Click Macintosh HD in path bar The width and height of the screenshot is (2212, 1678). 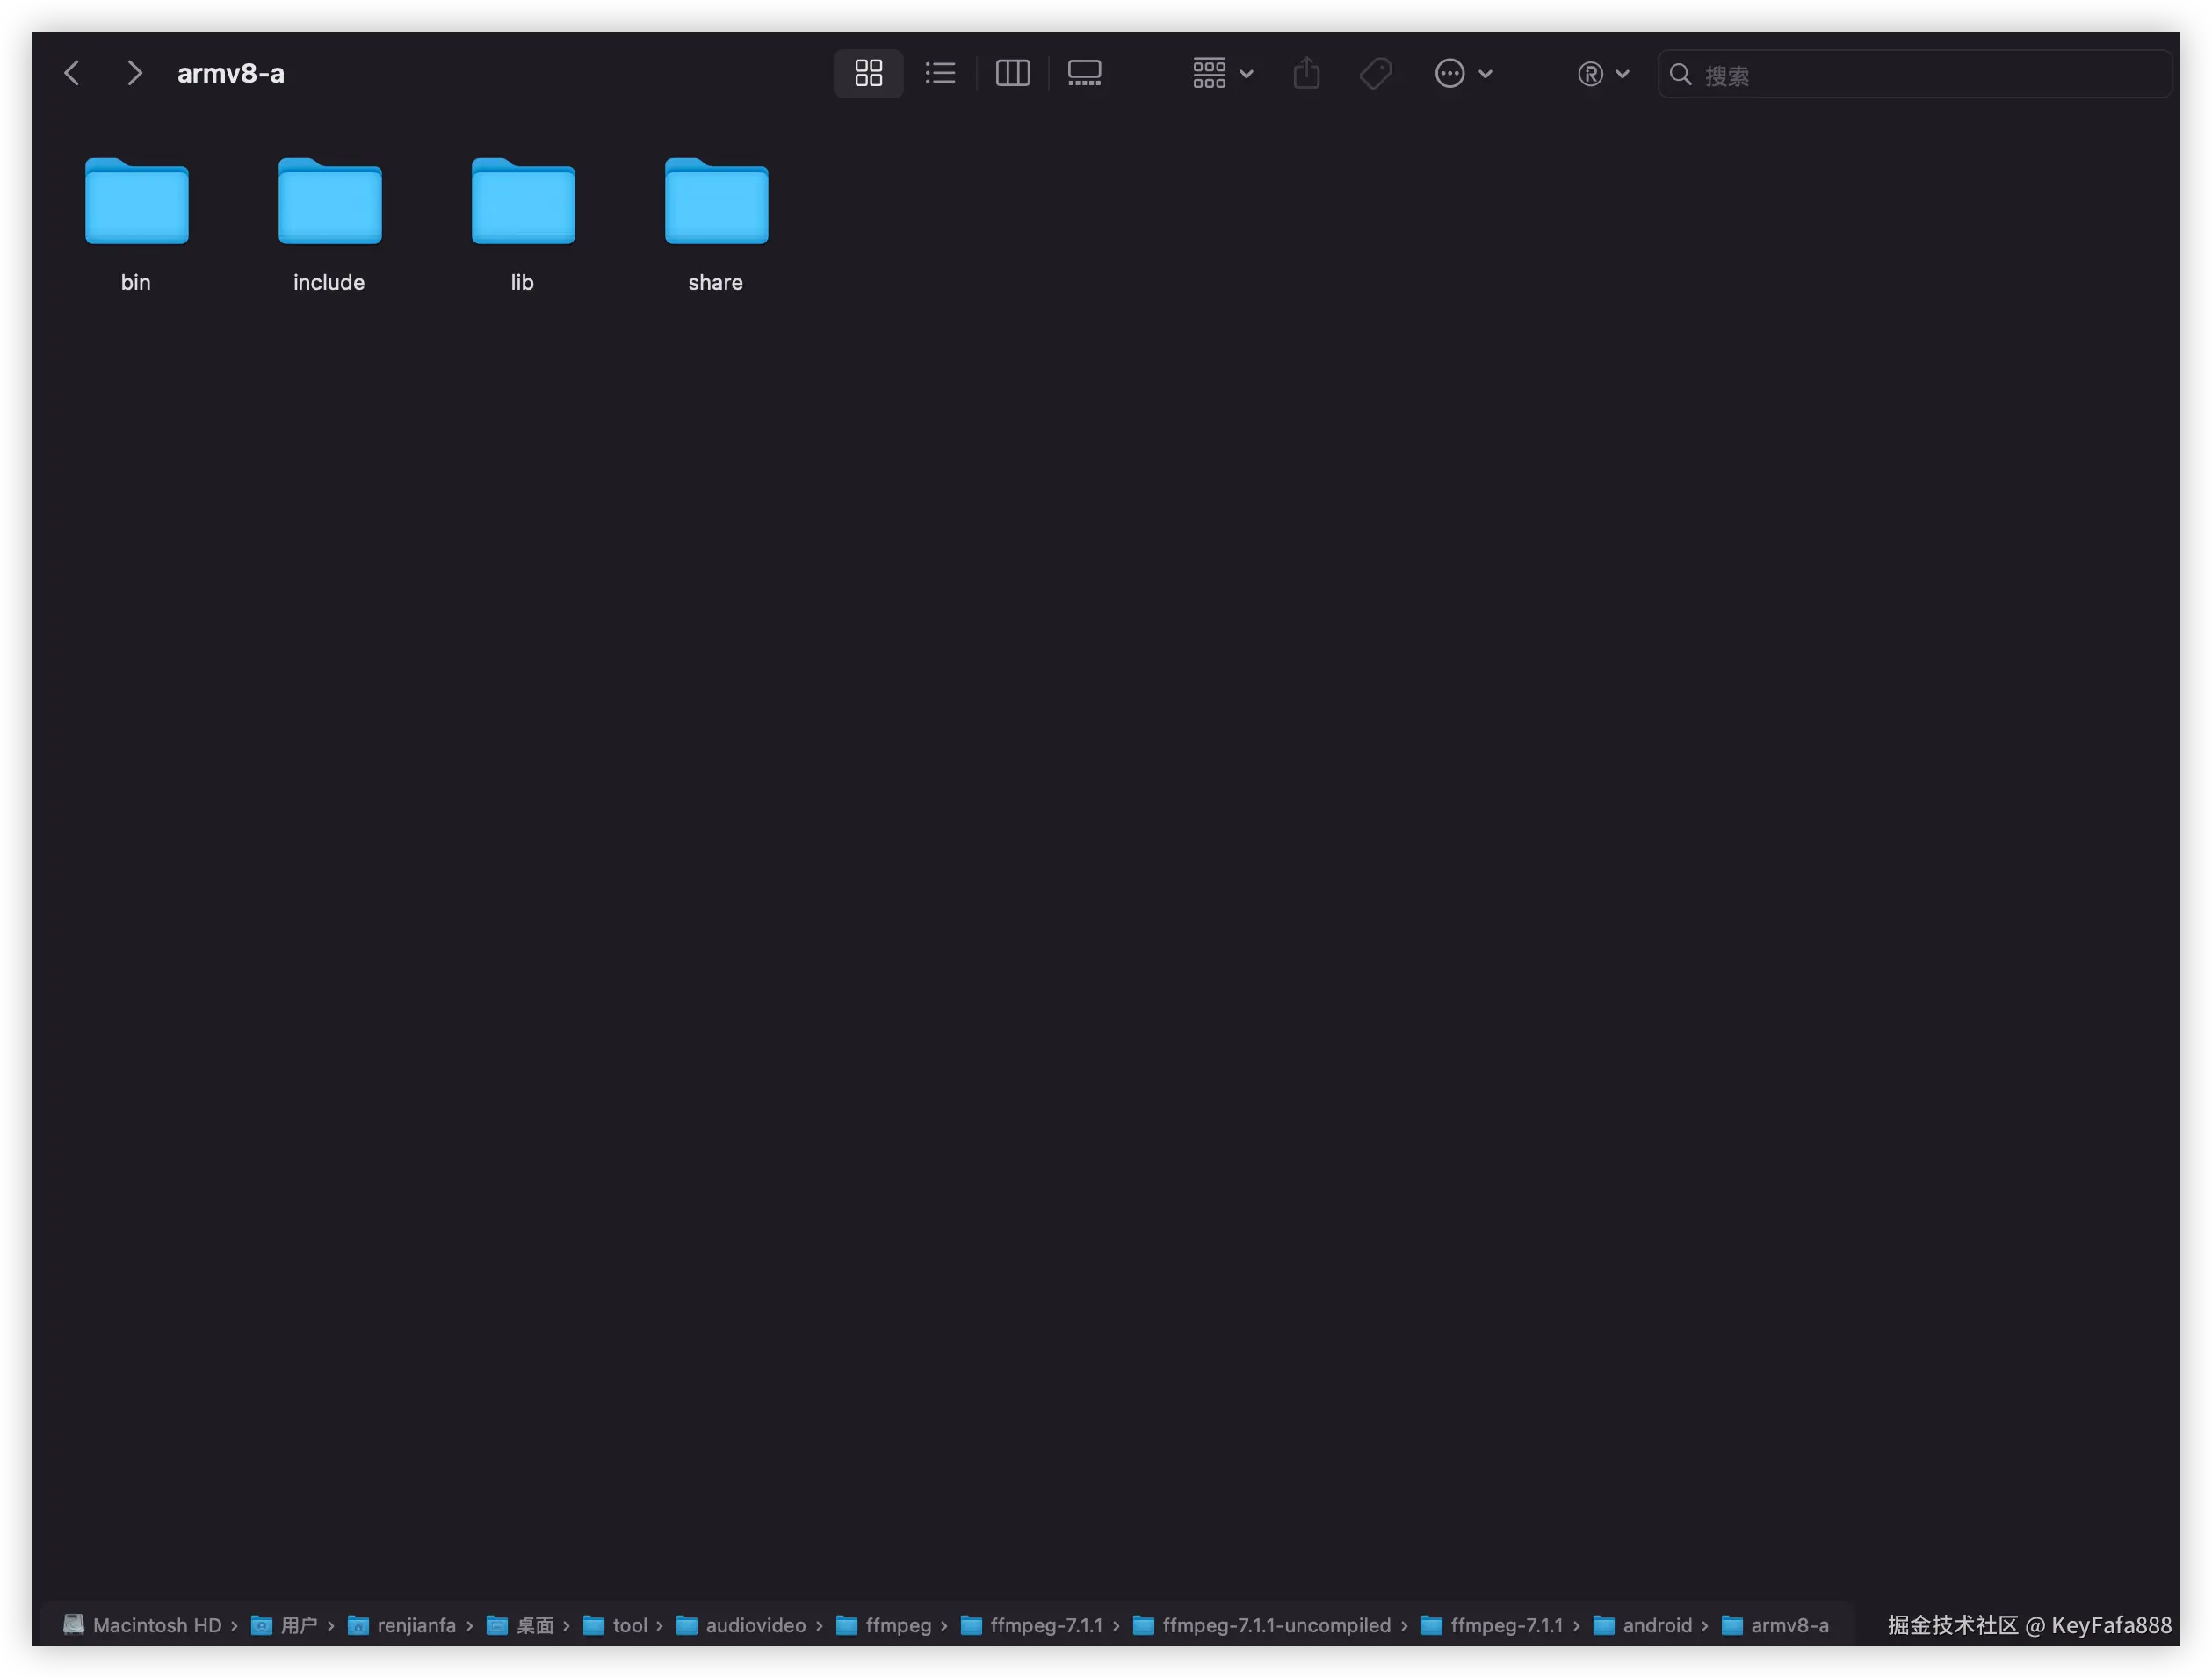coord(156,1625)
